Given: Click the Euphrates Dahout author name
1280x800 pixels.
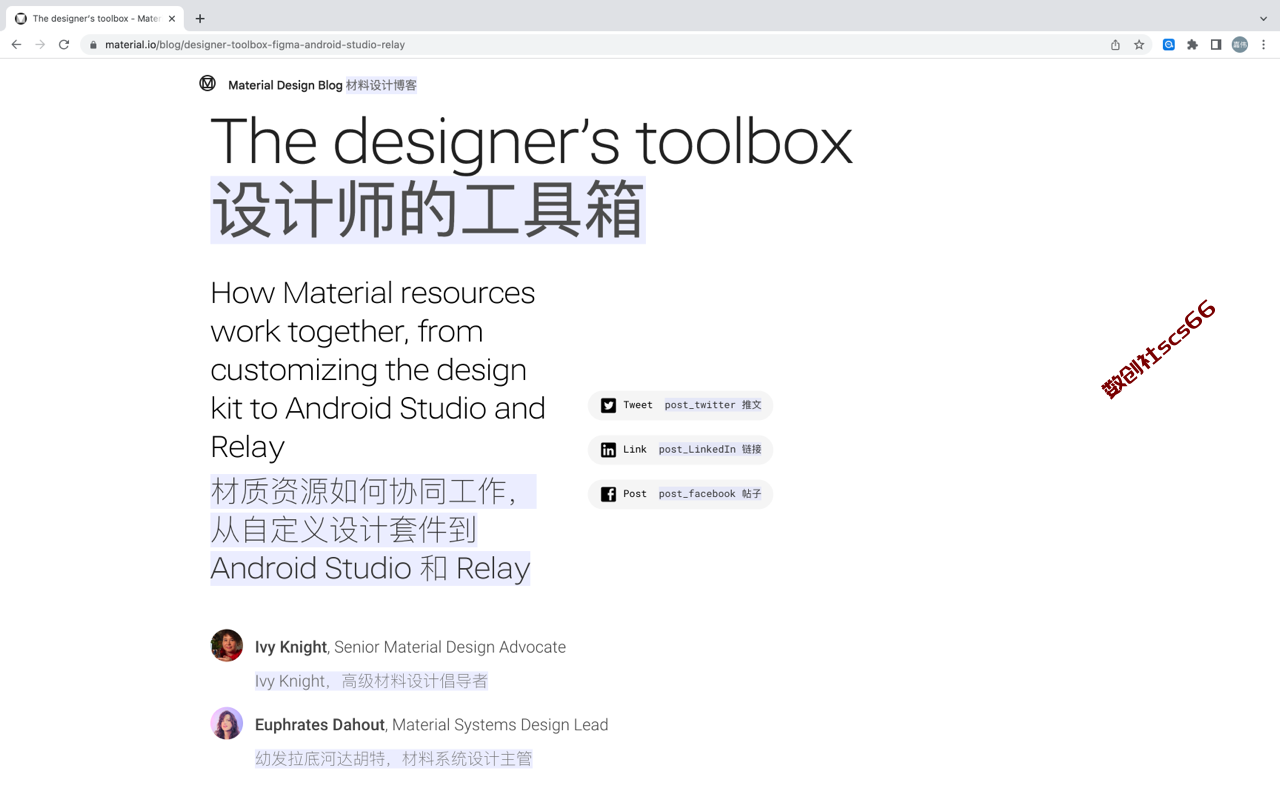Looking at the screenshot, I should point(320,725).
